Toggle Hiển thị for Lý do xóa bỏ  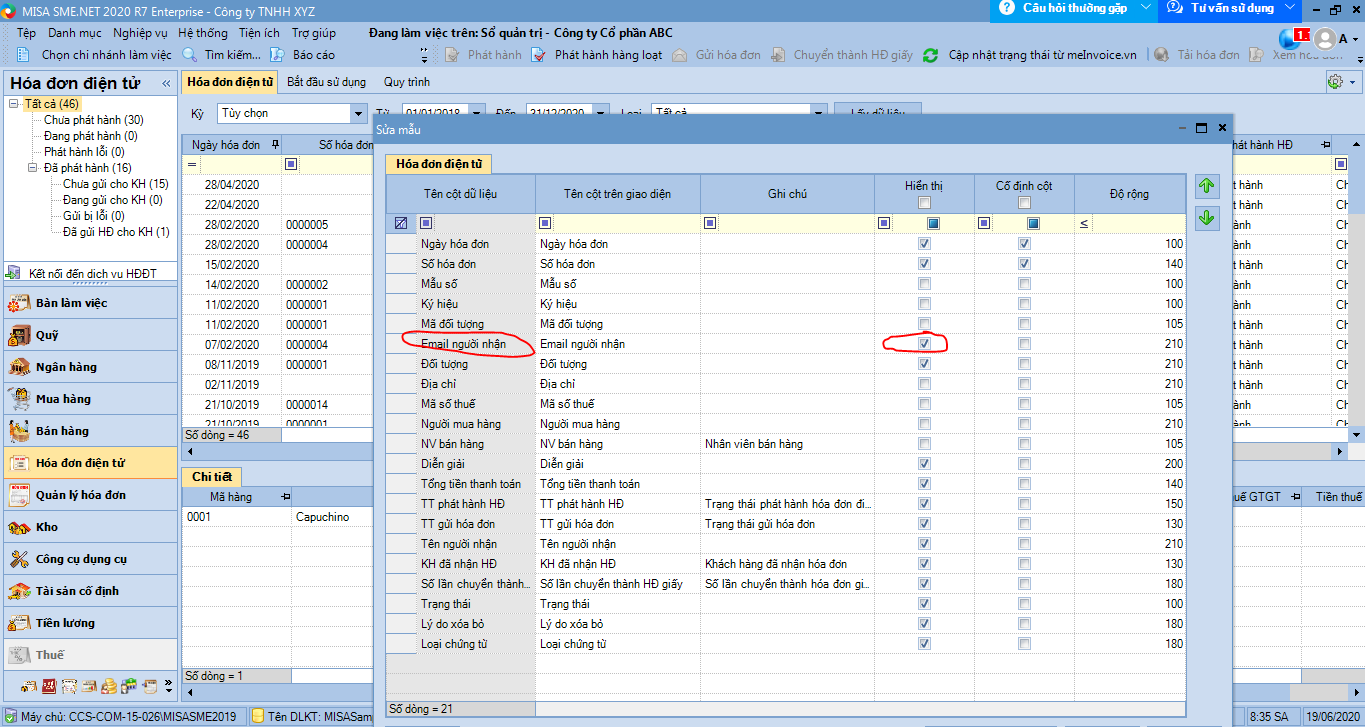tap(924, 624)
